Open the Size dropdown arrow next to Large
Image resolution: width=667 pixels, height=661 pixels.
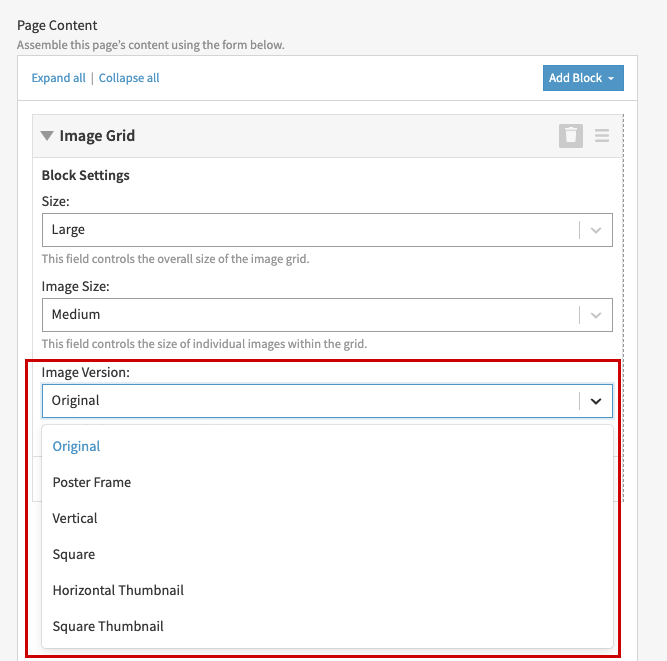[596, 230]
